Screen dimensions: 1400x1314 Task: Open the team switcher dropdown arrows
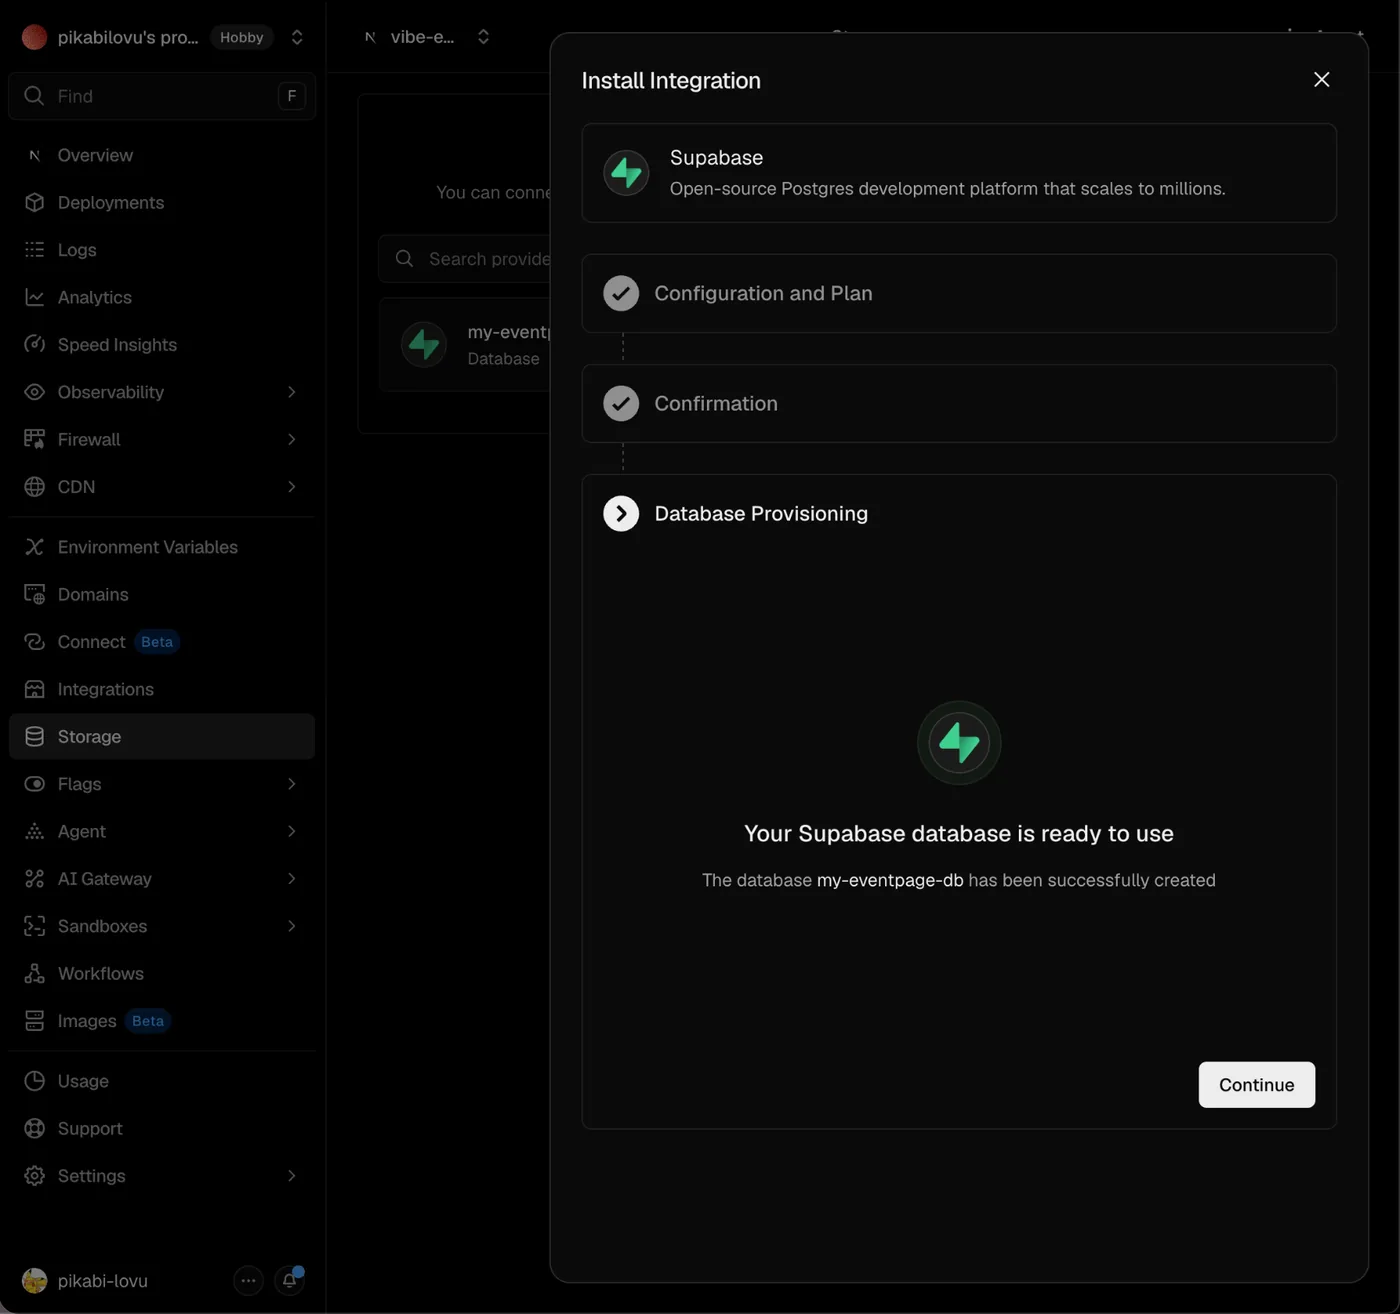click(x=297, y=37)
